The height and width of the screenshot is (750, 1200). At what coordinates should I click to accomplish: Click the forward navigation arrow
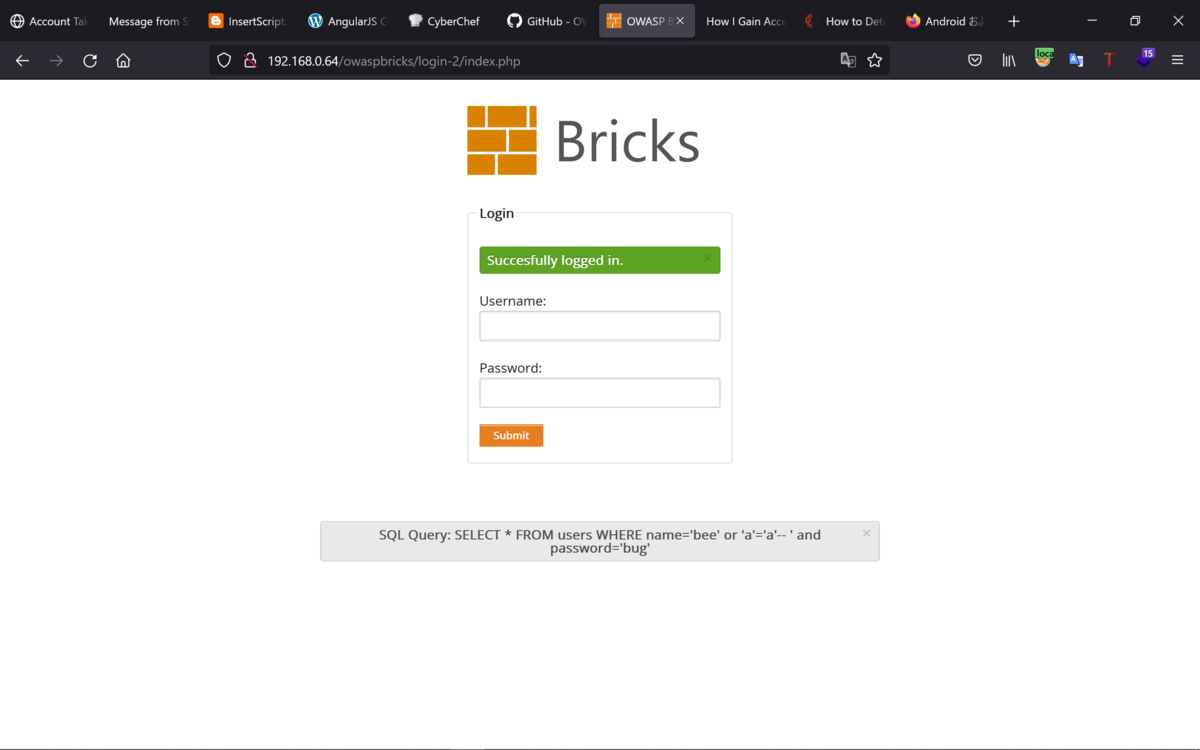(x=56, y=61)
